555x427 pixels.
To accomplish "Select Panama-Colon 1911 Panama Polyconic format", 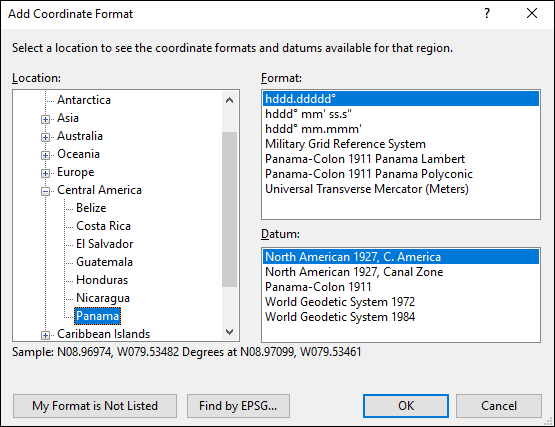I will [x=401, y=174].
